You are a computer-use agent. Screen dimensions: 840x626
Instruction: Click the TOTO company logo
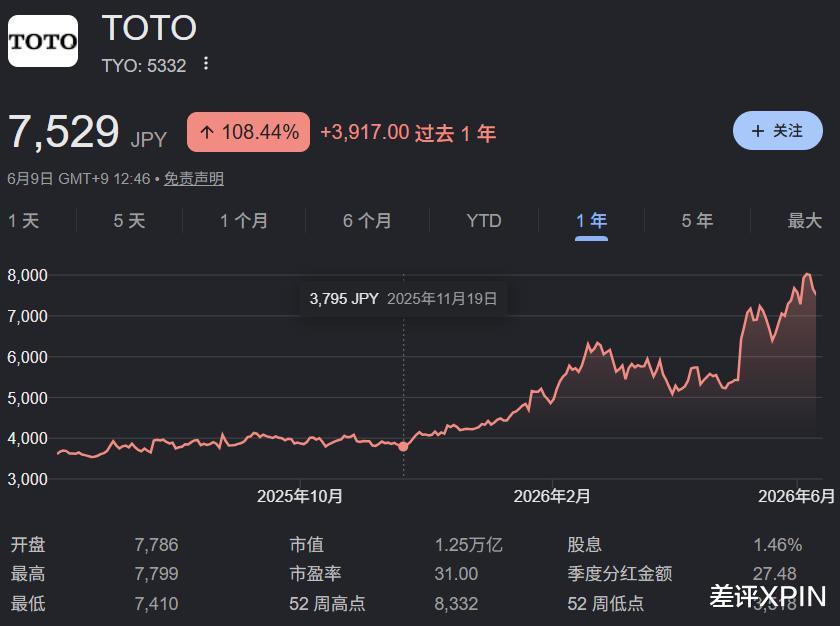pyautogui.click(x=43, y=41)
